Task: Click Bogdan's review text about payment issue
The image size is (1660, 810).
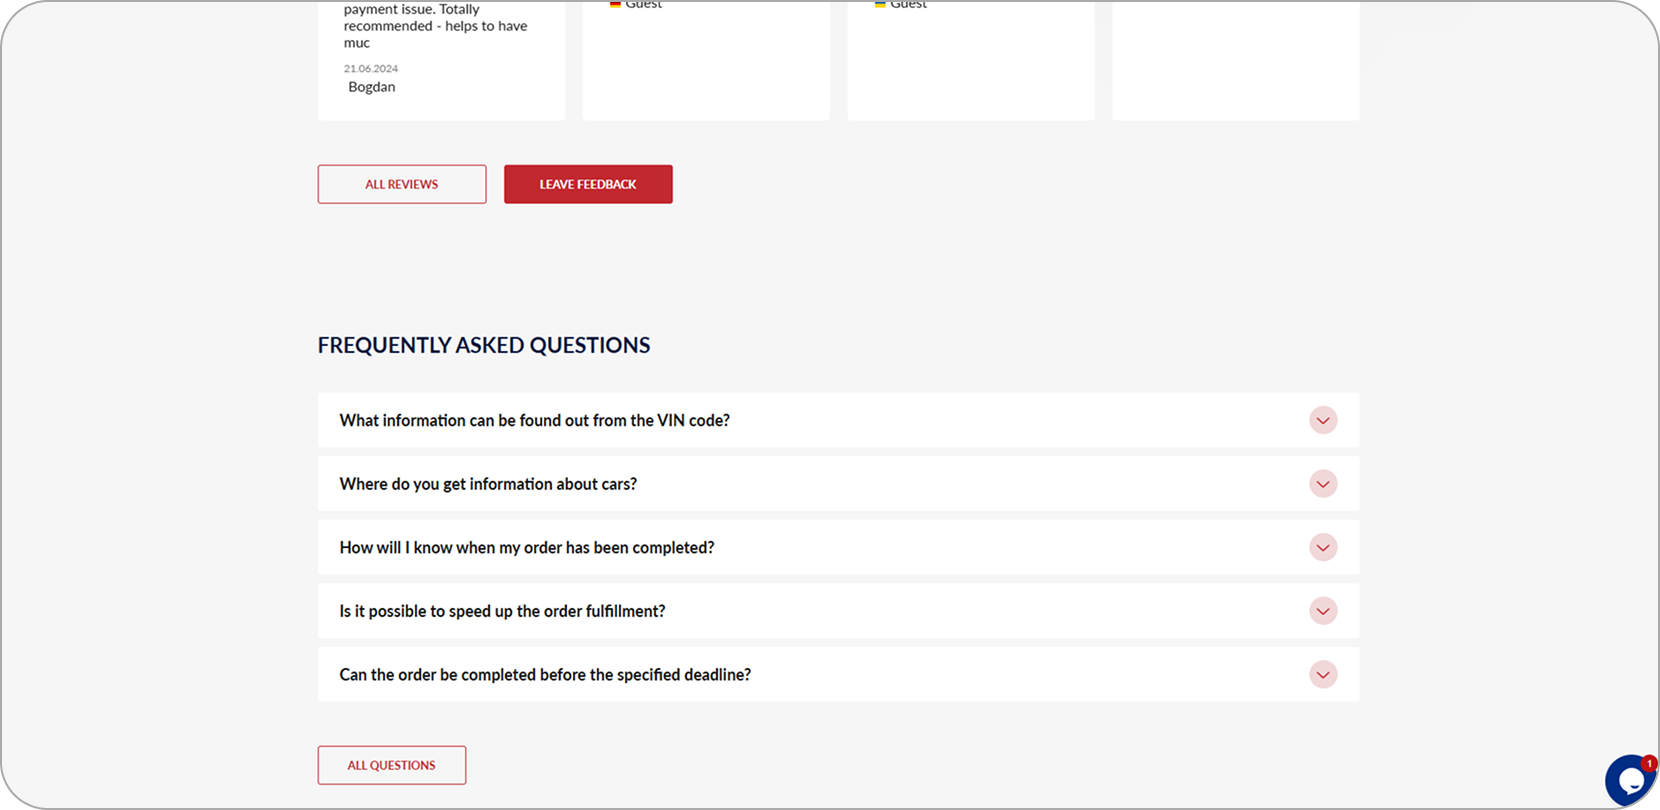Action: pyautogui.click(x=436, y=26)
